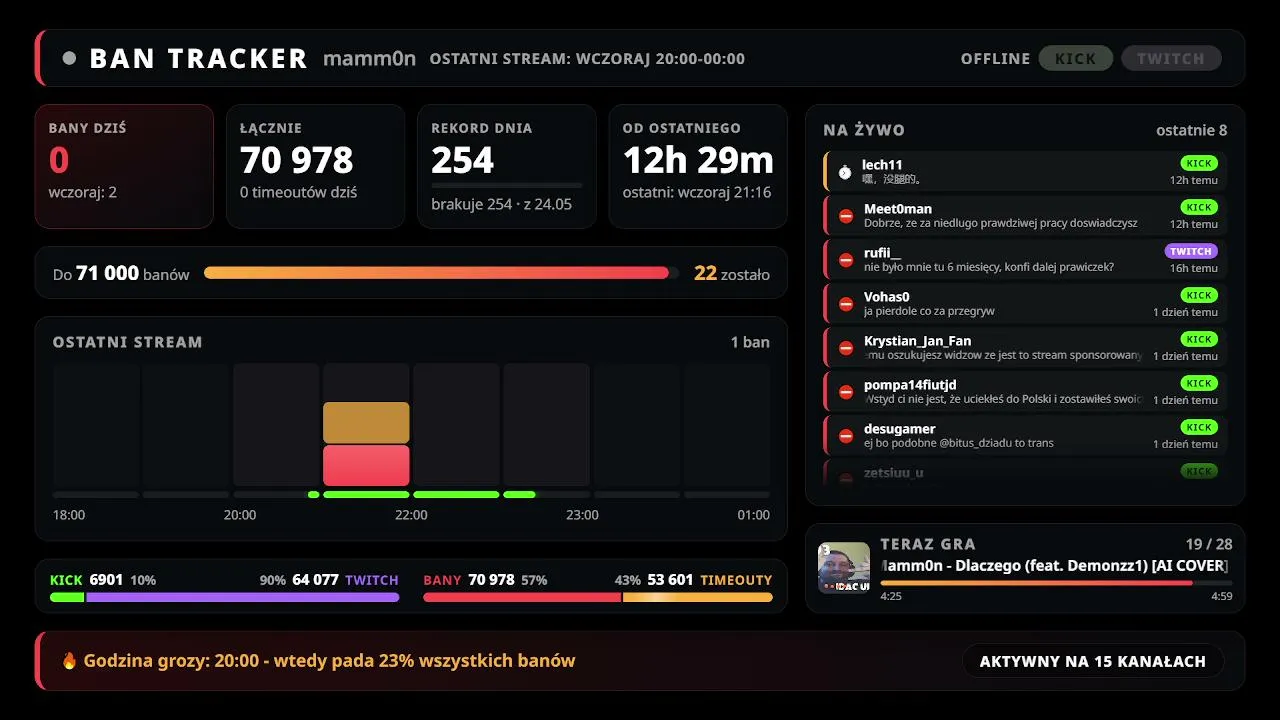
Task: Click the '6901' KICK value
Action: 106,580
